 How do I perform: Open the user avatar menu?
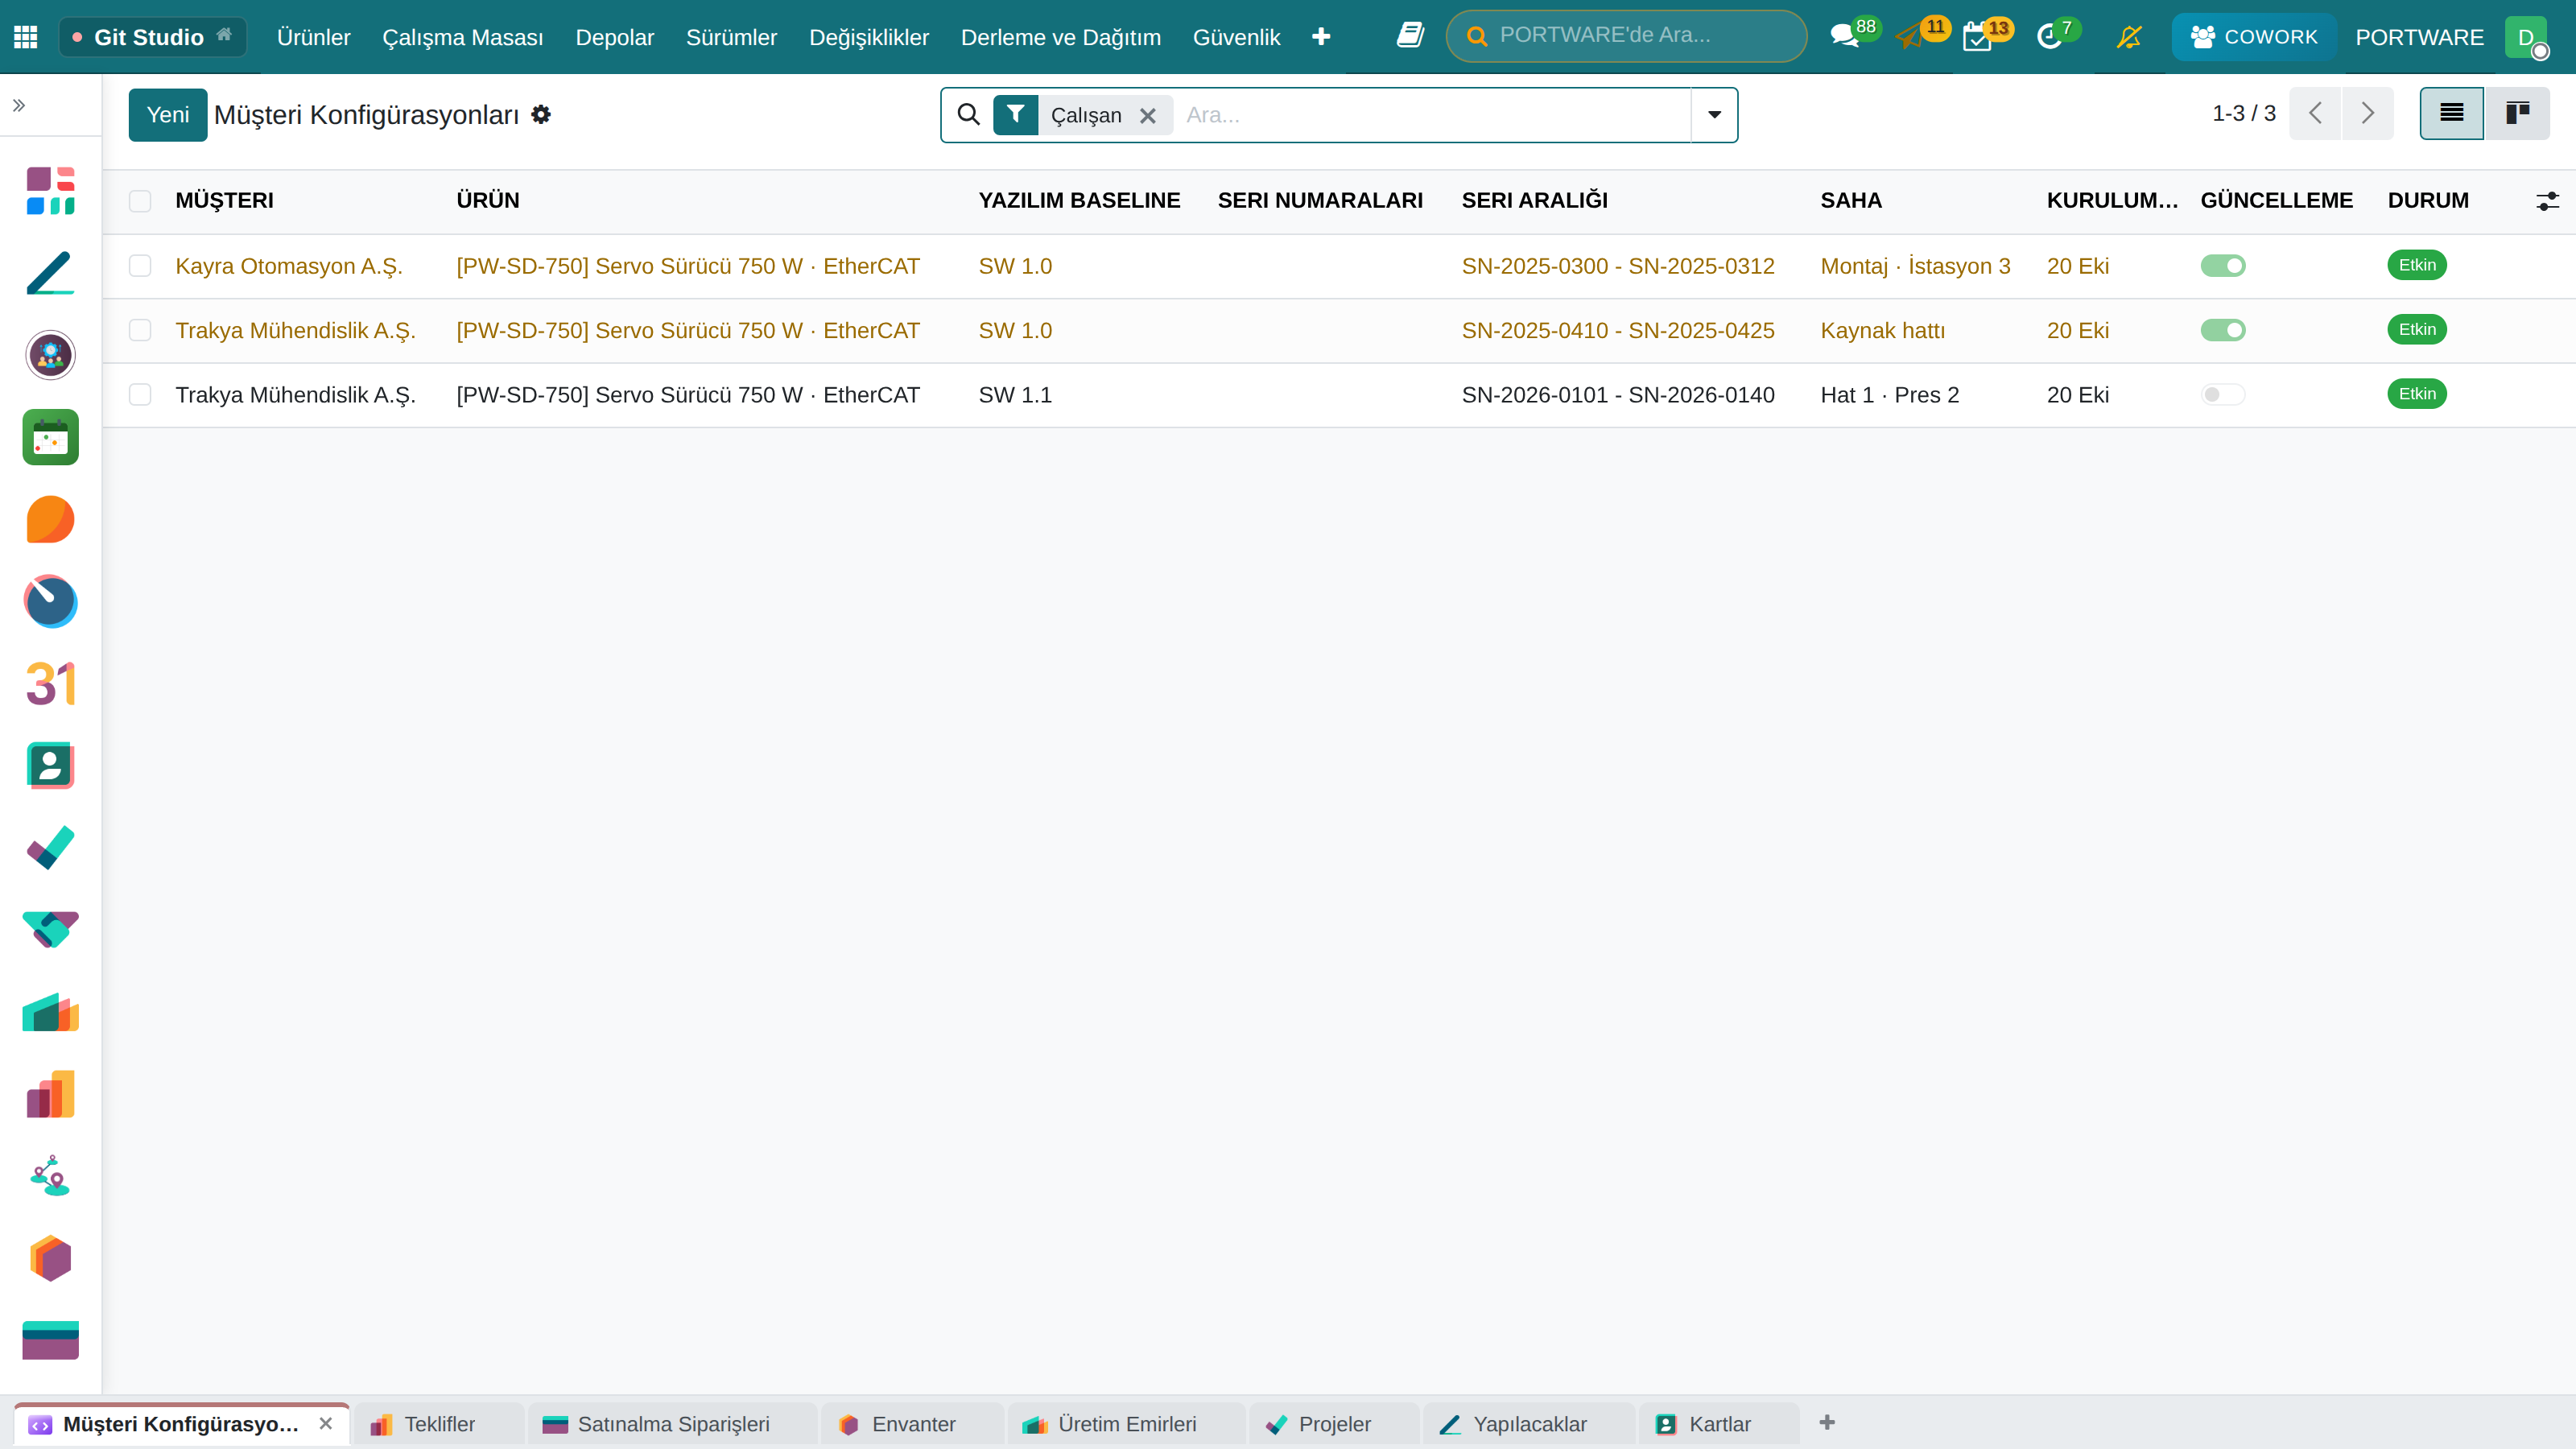click(x=2526, y=37)
